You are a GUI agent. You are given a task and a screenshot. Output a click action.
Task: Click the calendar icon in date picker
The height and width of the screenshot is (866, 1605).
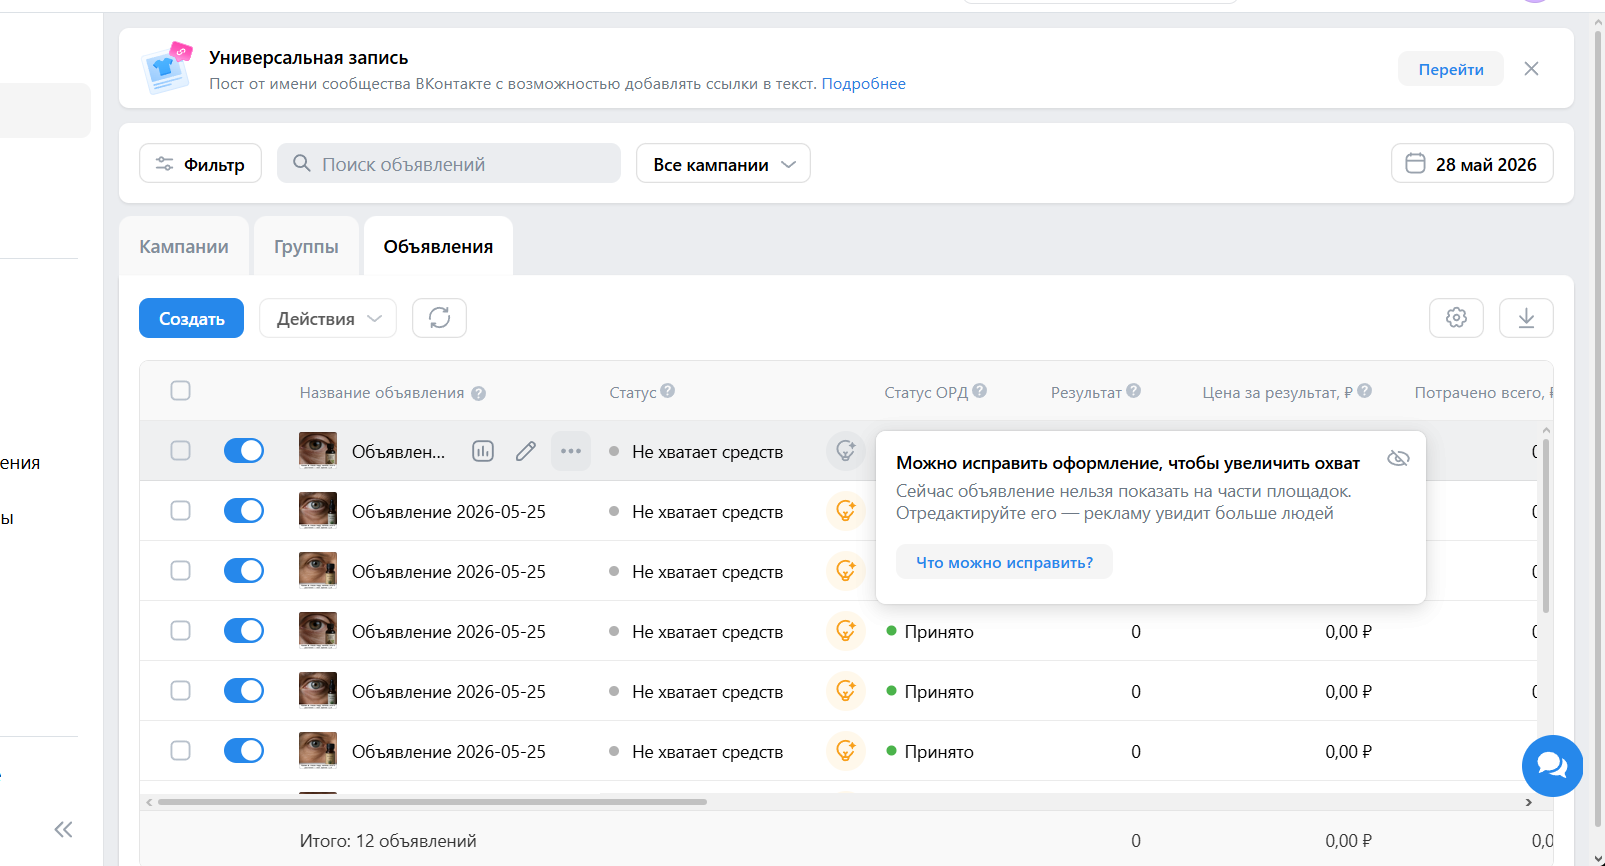click(1415, 163)
